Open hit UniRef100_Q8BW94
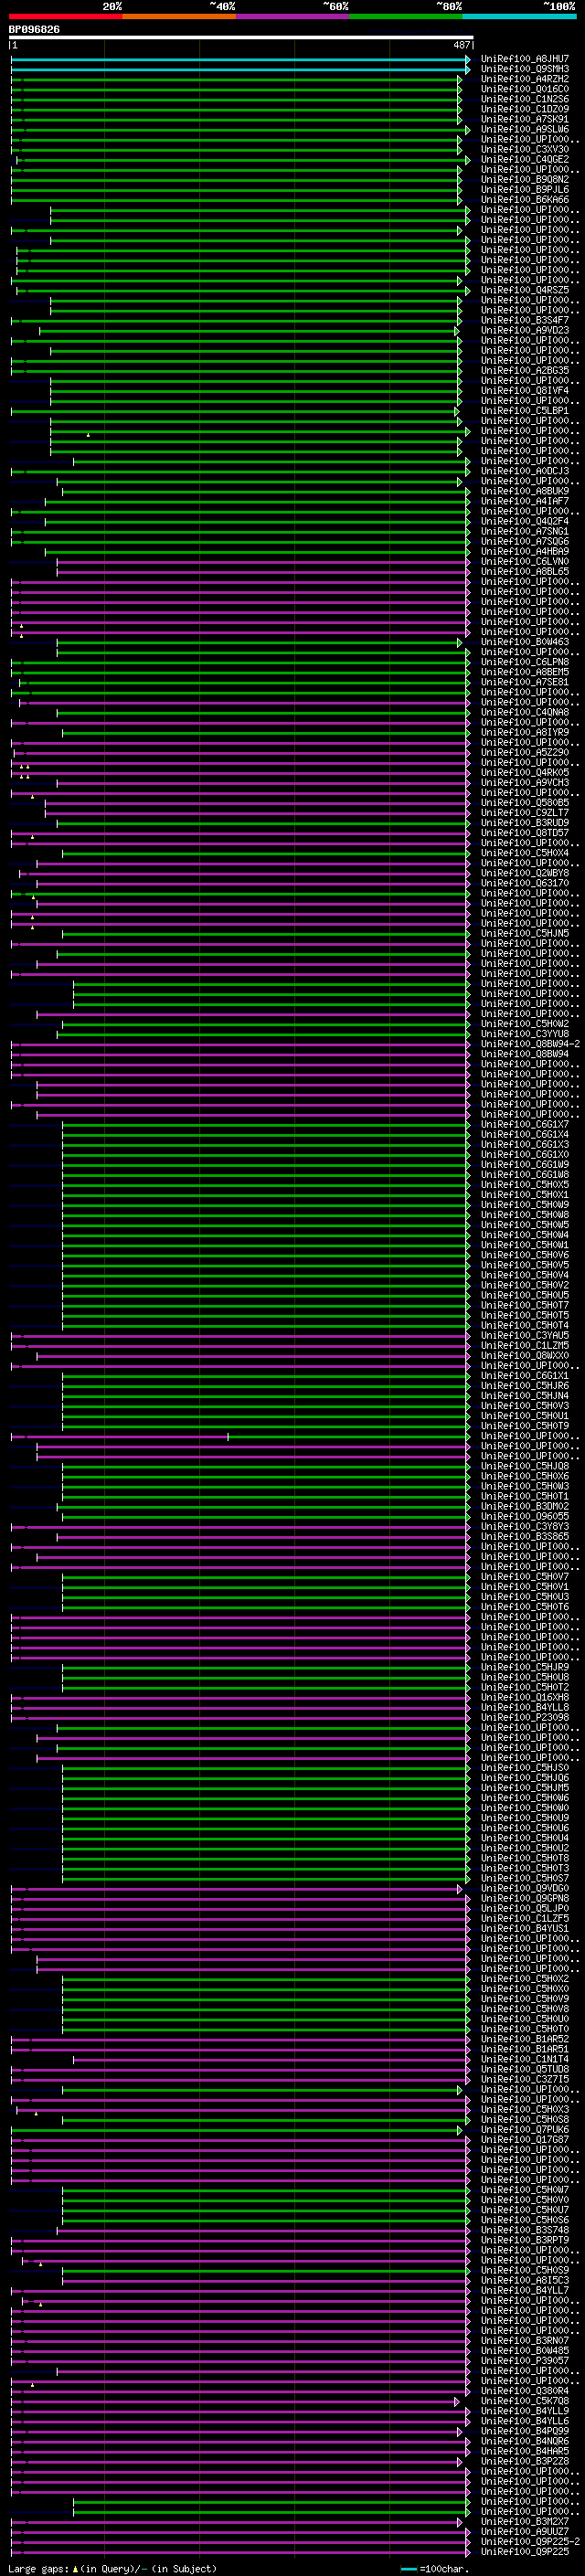The height and width of the screenshot is (2576, 585). click(x=525, y=1054)
